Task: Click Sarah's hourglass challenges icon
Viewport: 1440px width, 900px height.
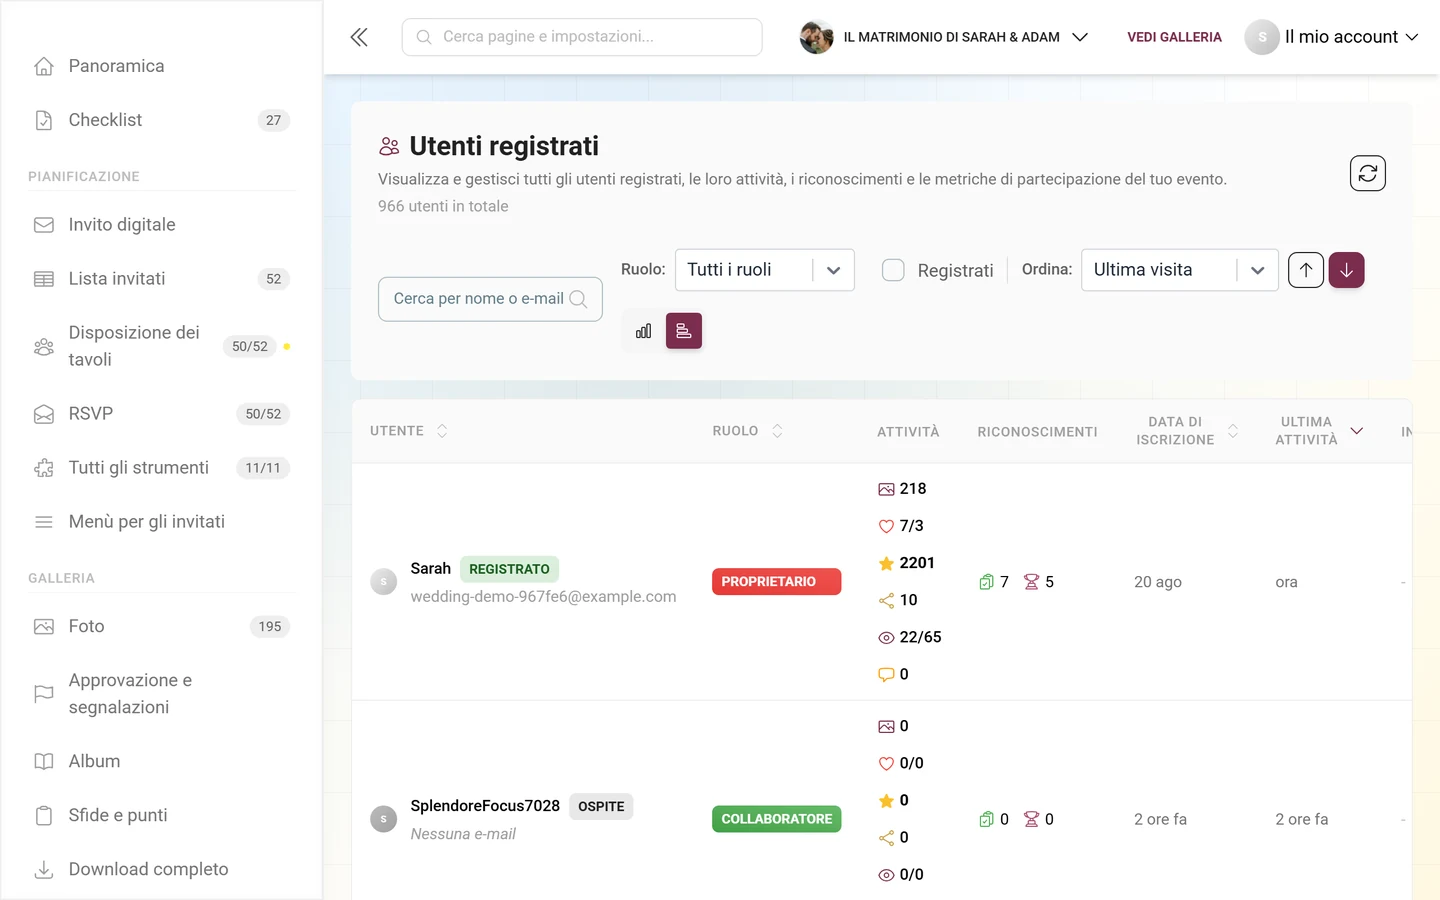Action: [x=1031, y=582]
